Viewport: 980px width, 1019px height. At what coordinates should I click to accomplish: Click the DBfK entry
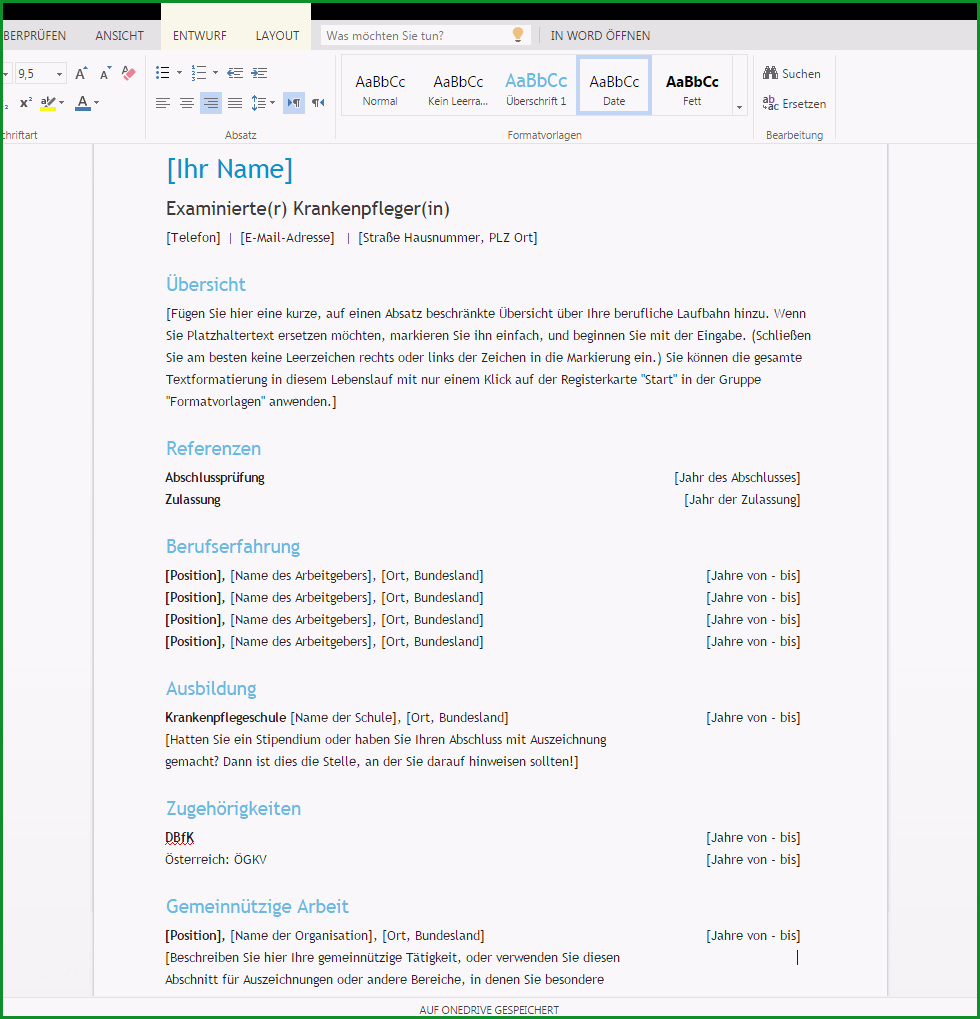180,838
